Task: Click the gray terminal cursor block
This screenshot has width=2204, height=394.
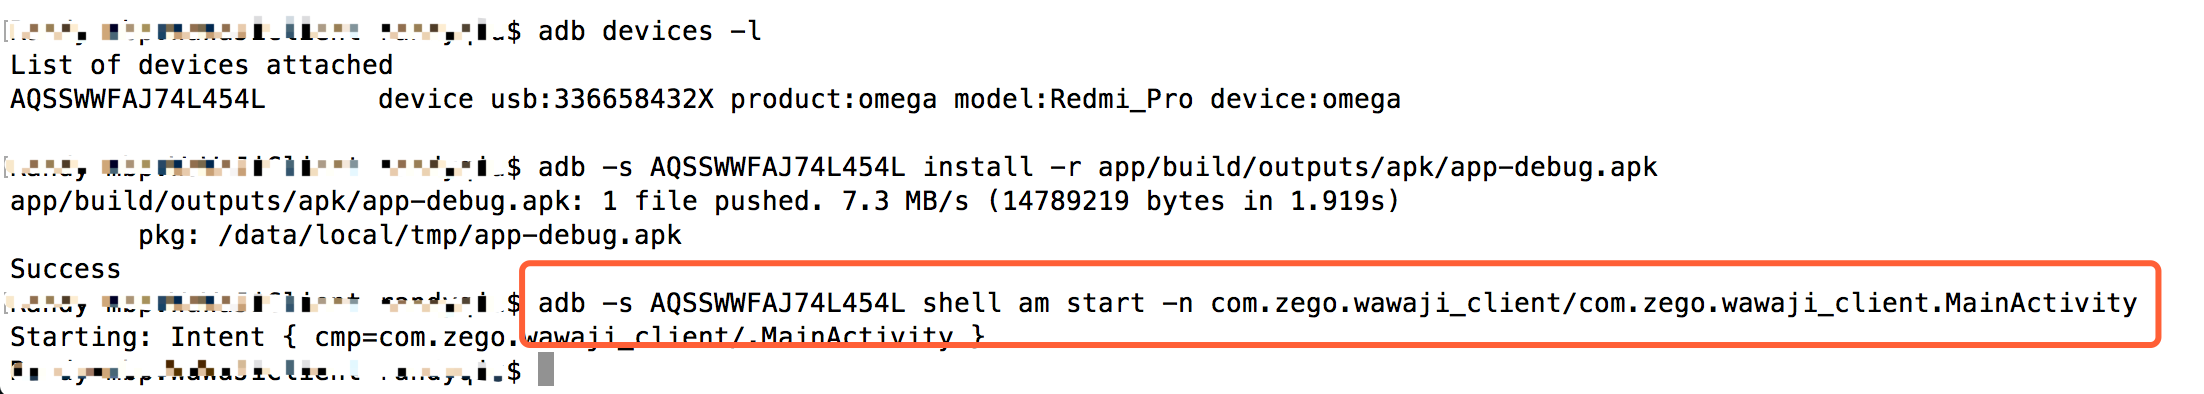Action: 546,369
